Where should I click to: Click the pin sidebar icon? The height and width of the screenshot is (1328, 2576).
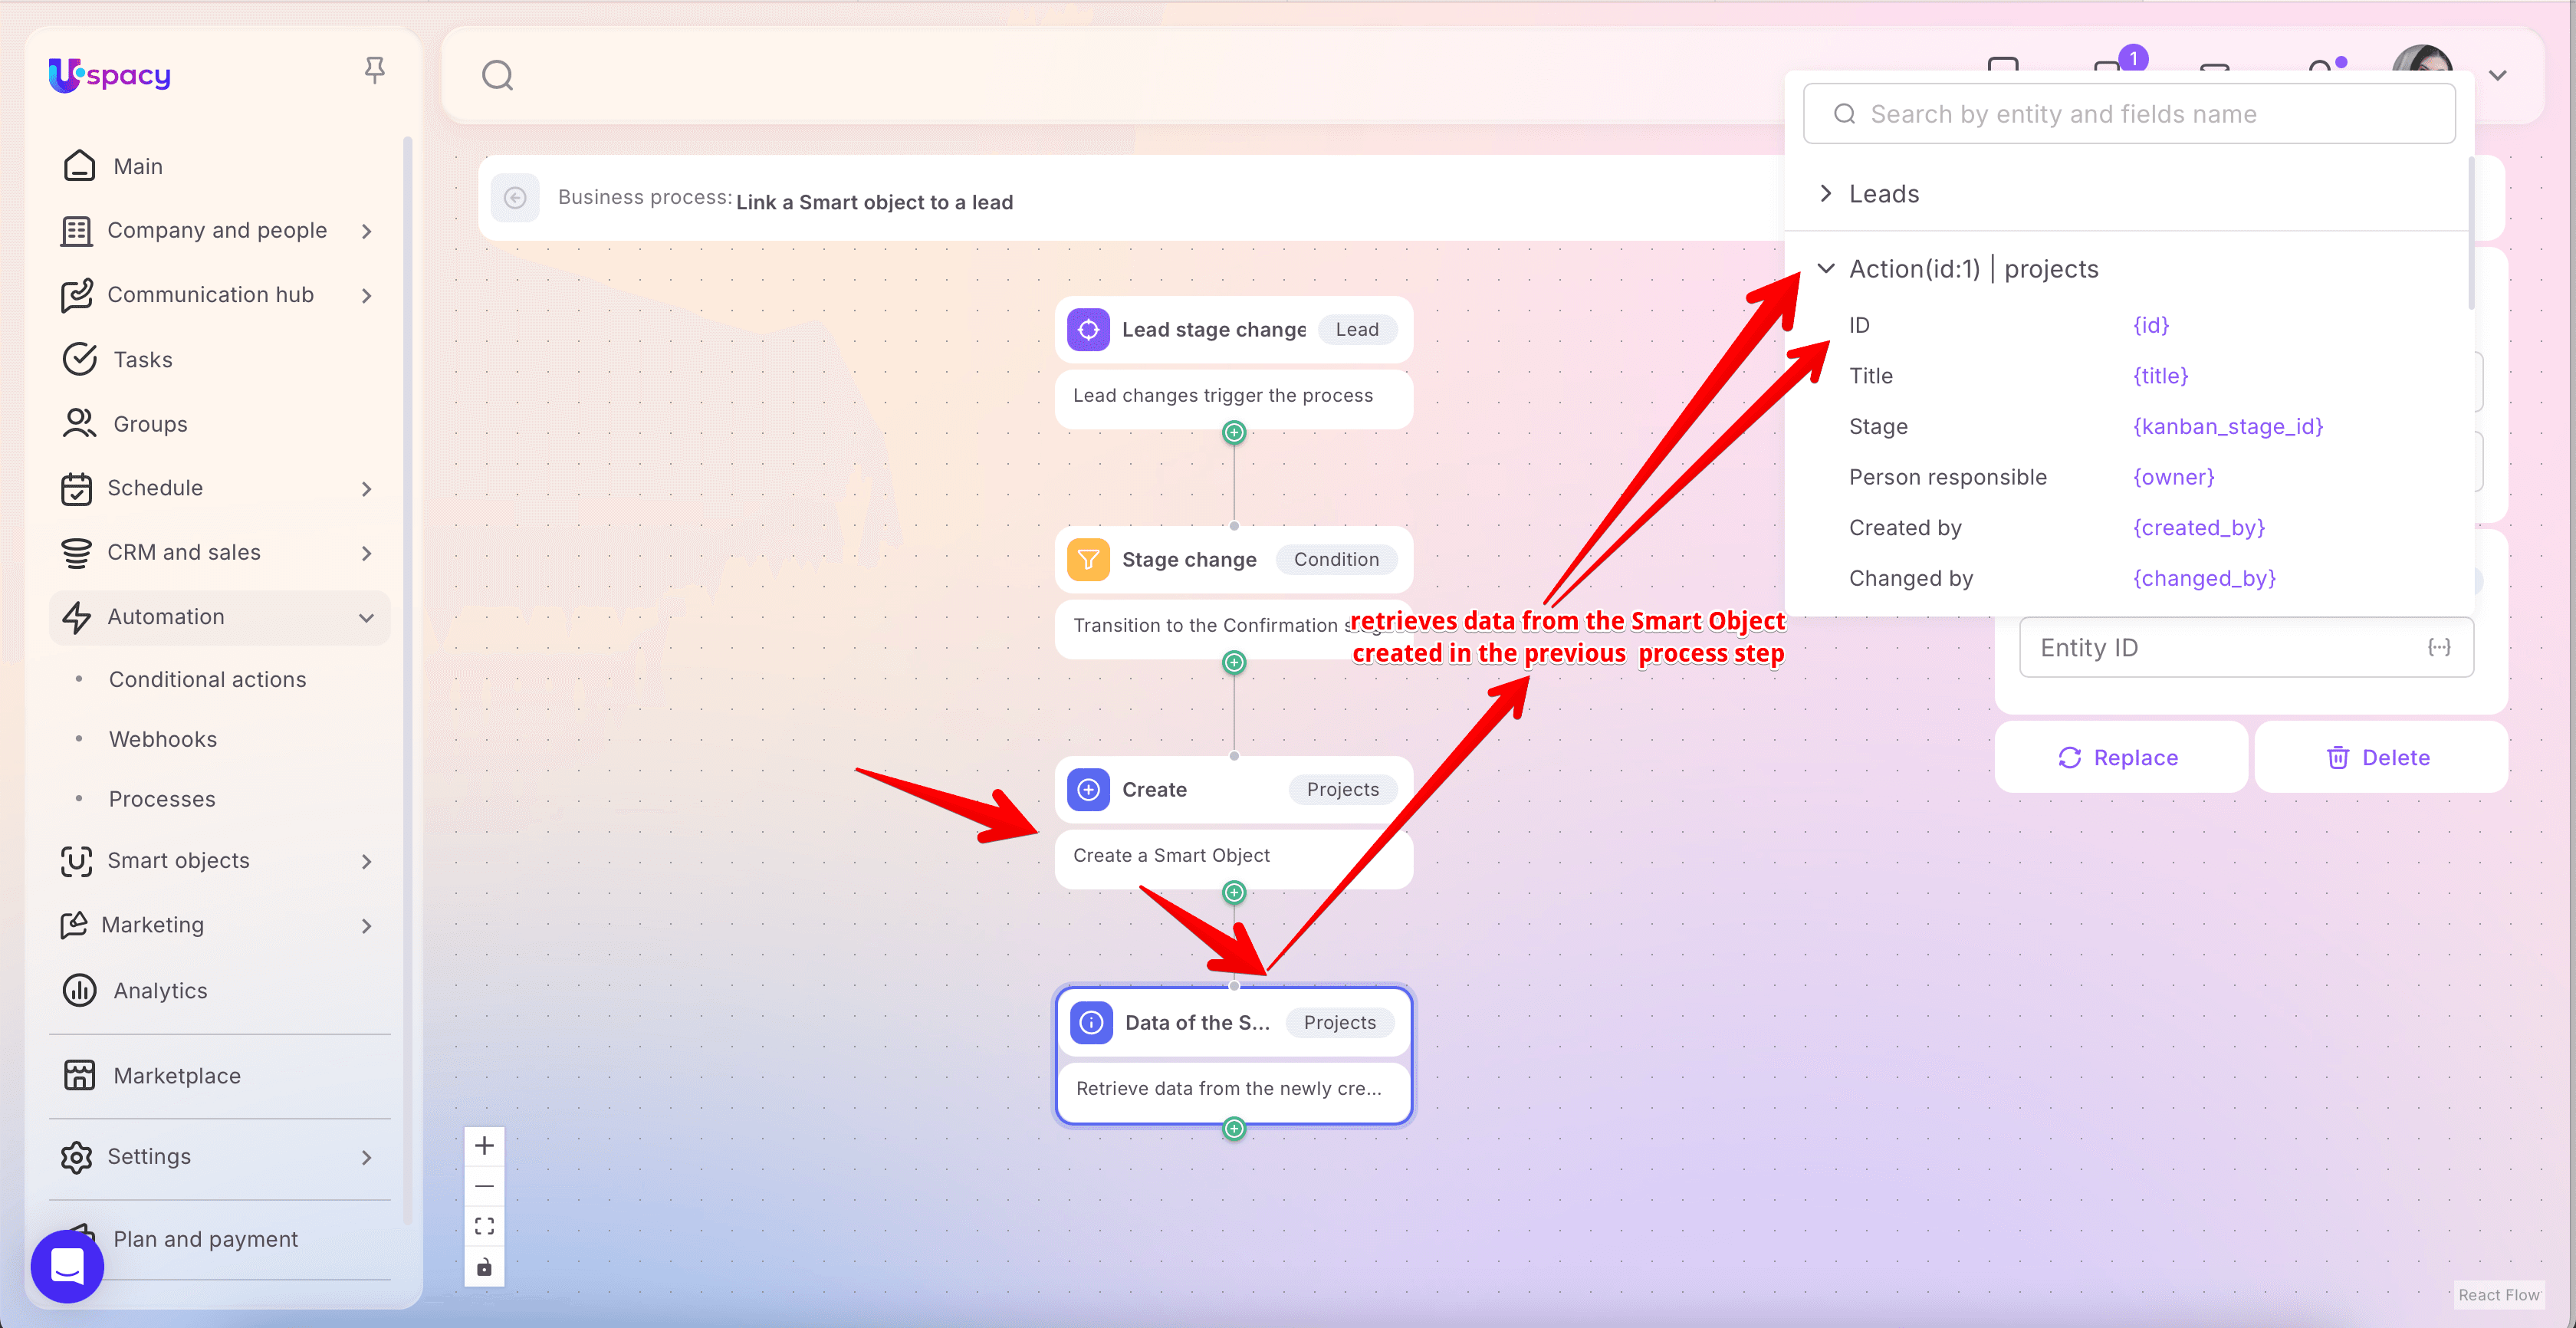374,70
